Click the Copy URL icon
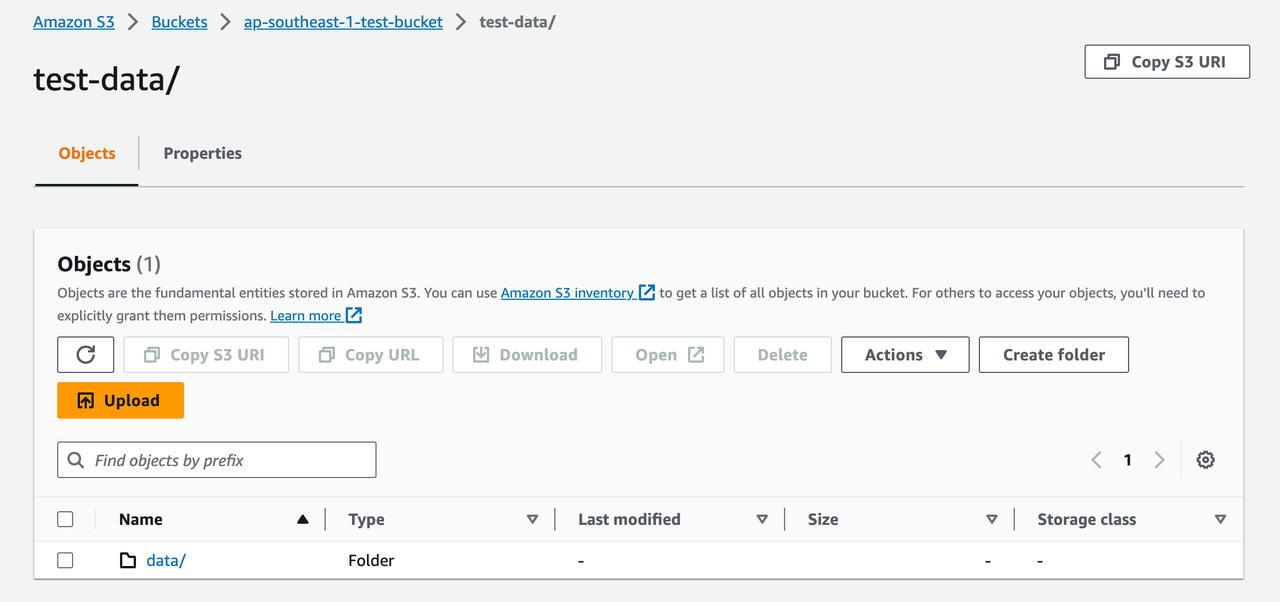The height and width of the screenshot is (602, 1280). click(x=325, y=354)
